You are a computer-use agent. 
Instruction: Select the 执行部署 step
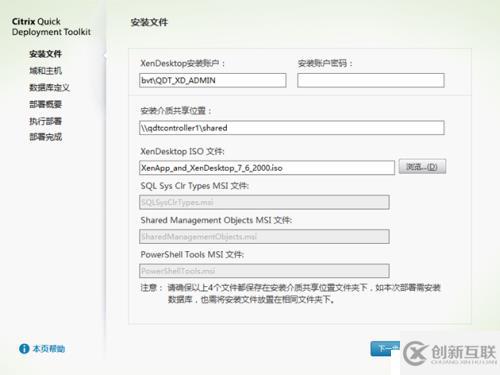[45, 121]
